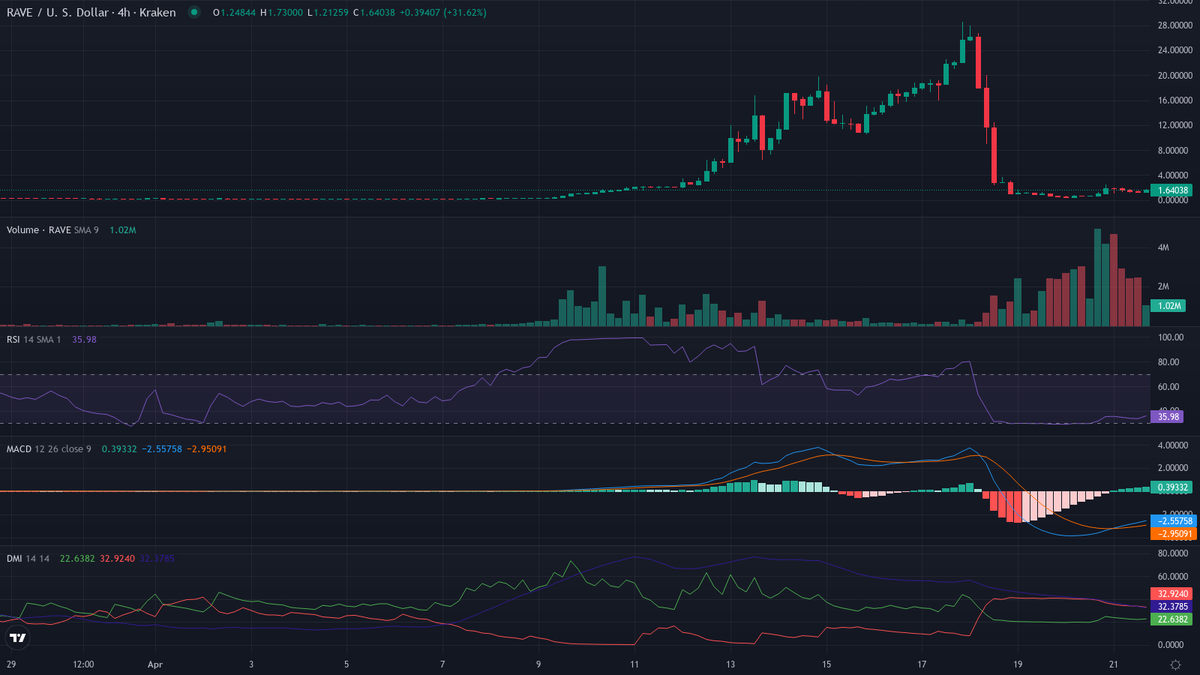Select the MACD 12 26 close 9 legend
The height and width of the screenshot is (675, 1200).
[x=49, y=449]
